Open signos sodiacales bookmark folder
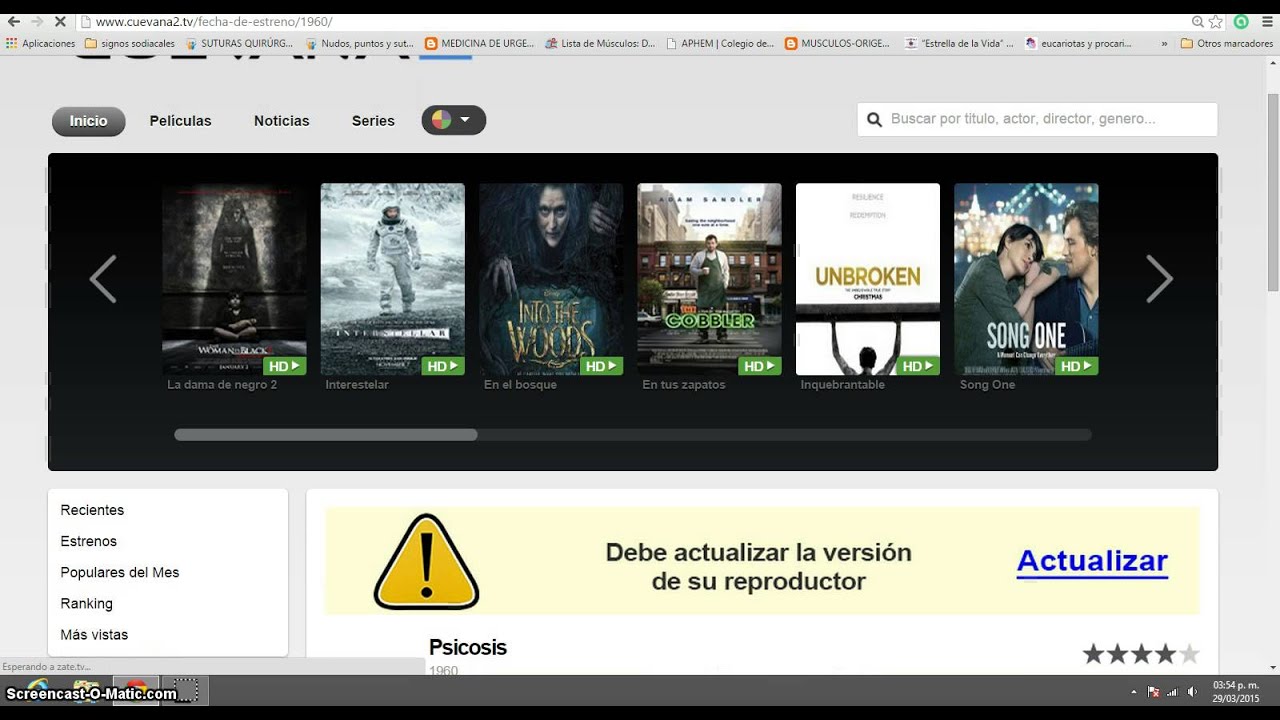Screen dimensions: 1280x720 [x=130, y=43]
